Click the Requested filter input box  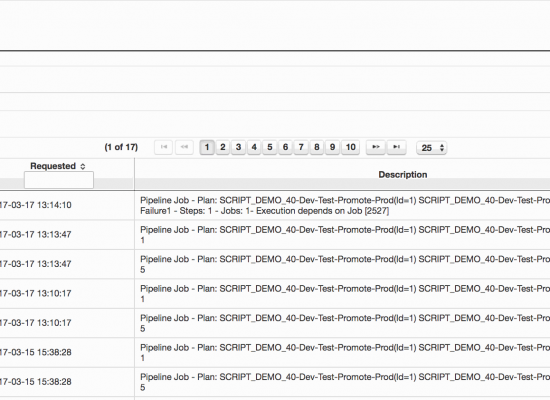[59, 180]
